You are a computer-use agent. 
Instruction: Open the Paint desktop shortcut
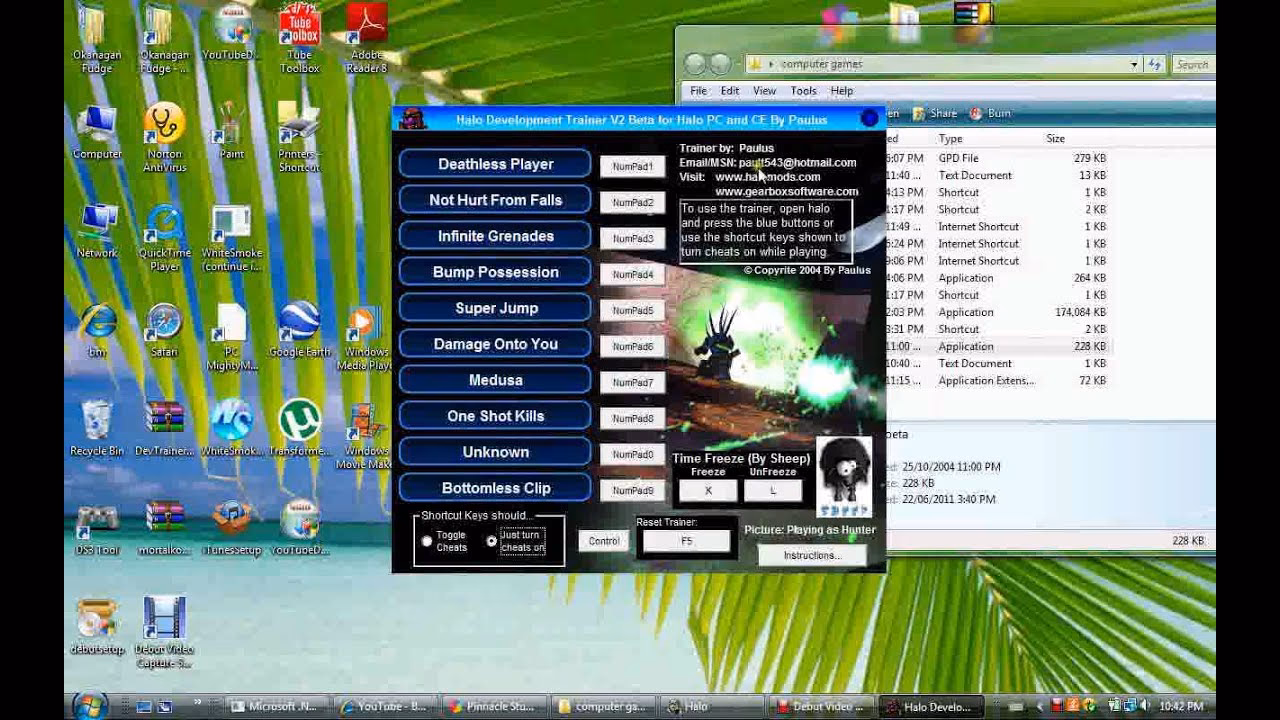[x=231, y=130]
